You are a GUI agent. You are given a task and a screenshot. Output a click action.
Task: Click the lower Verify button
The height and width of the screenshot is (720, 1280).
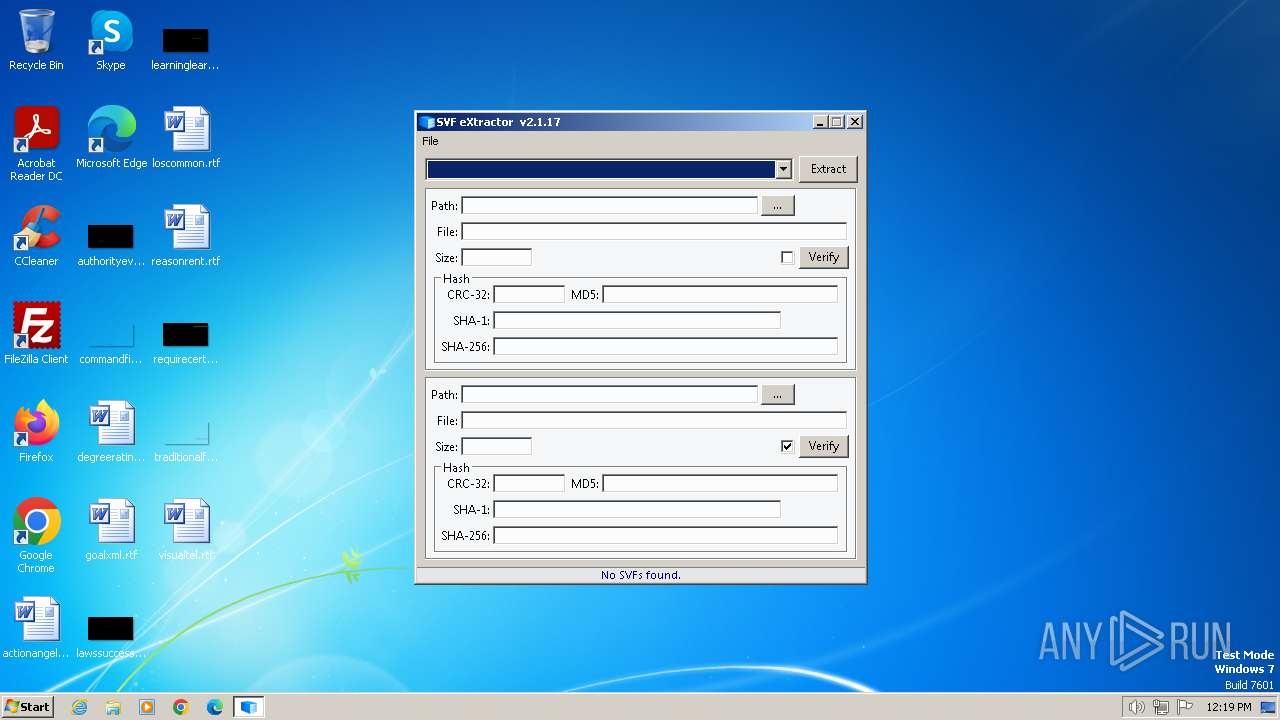824,446
